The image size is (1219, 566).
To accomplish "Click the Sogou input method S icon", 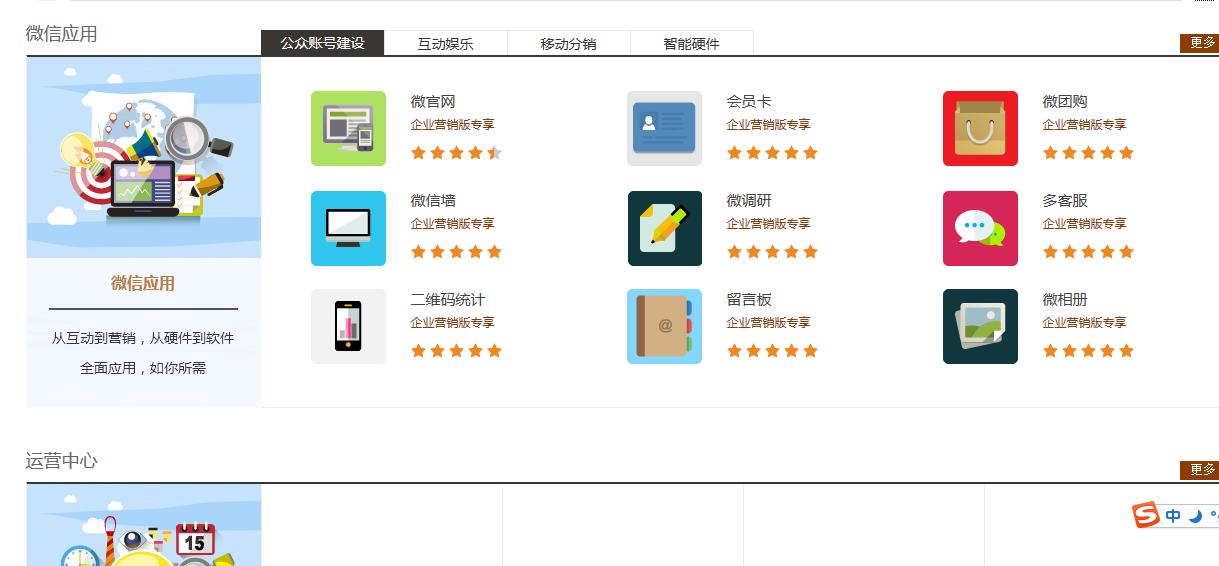I will [x=1146, y=515].
